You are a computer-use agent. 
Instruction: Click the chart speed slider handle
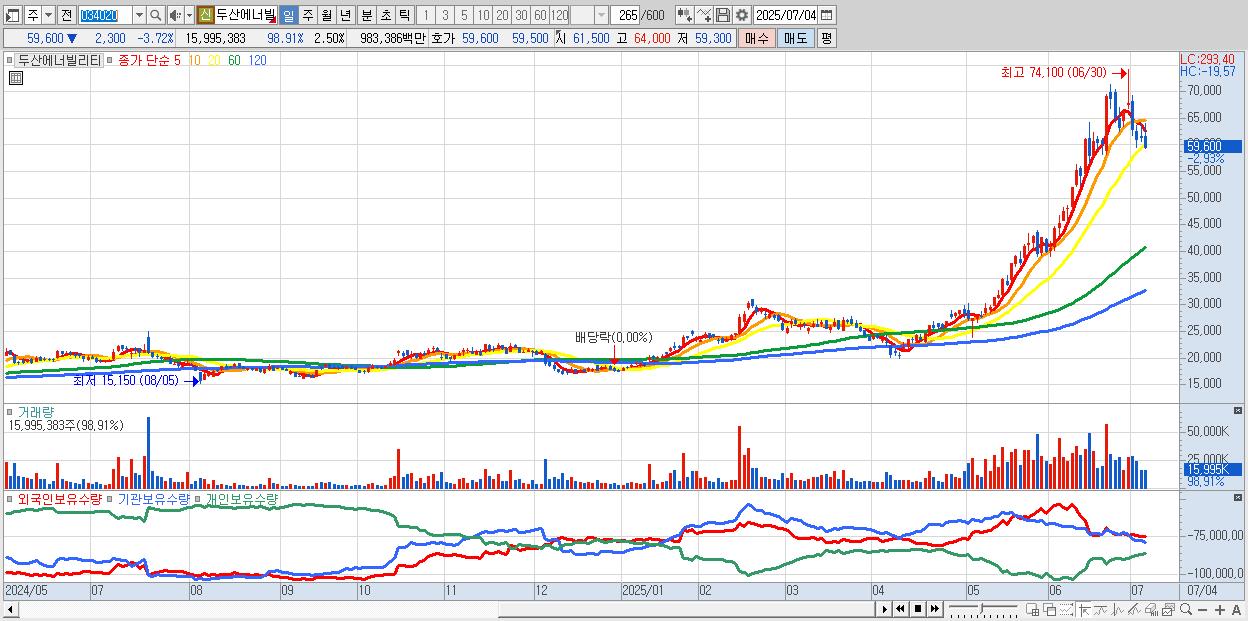point(982,608)
